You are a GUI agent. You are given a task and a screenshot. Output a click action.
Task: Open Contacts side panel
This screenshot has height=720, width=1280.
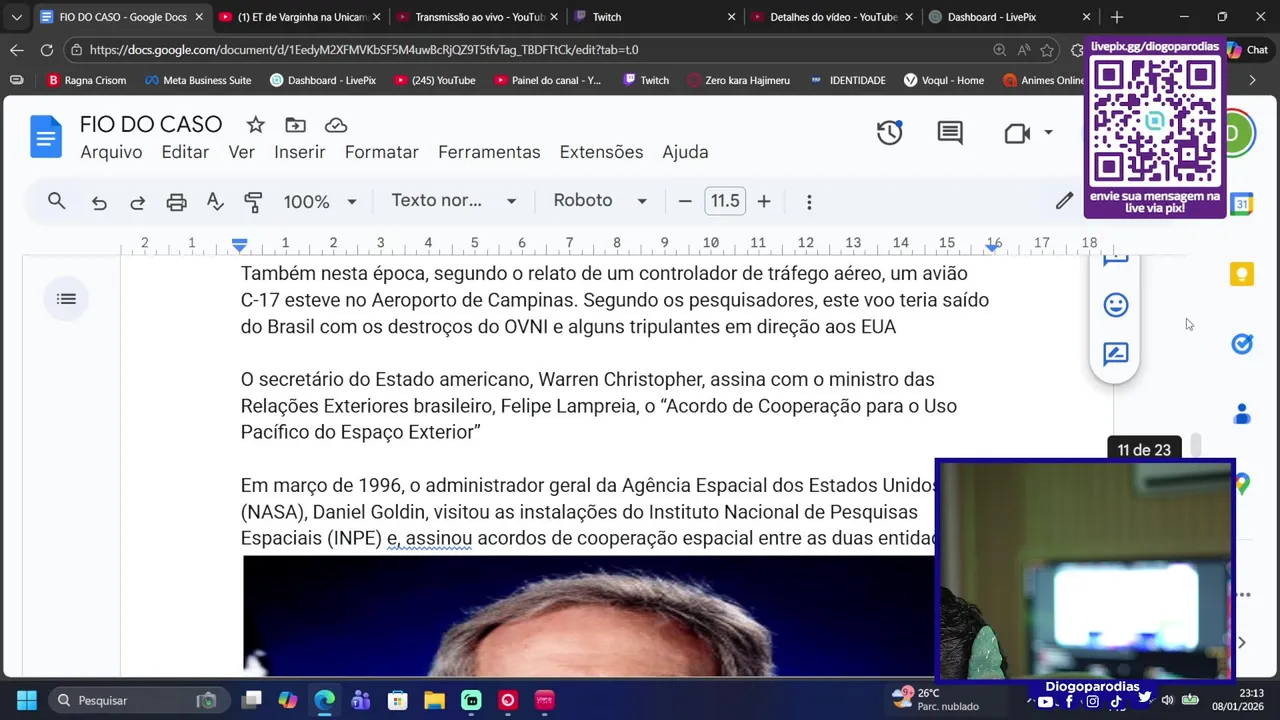1242,413
